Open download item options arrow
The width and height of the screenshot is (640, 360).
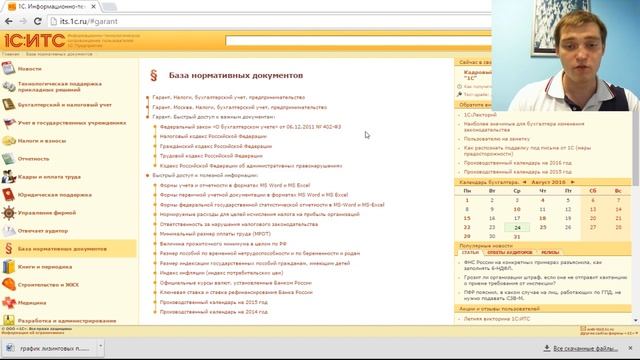tap(100, 347)
